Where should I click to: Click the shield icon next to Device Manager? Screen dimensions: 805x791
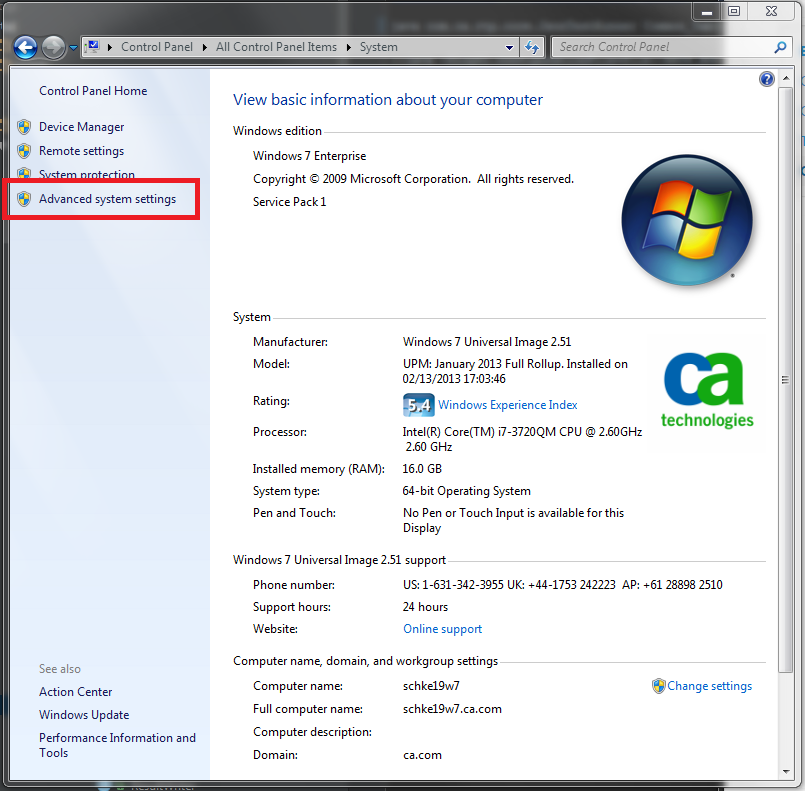click(24, 127)
